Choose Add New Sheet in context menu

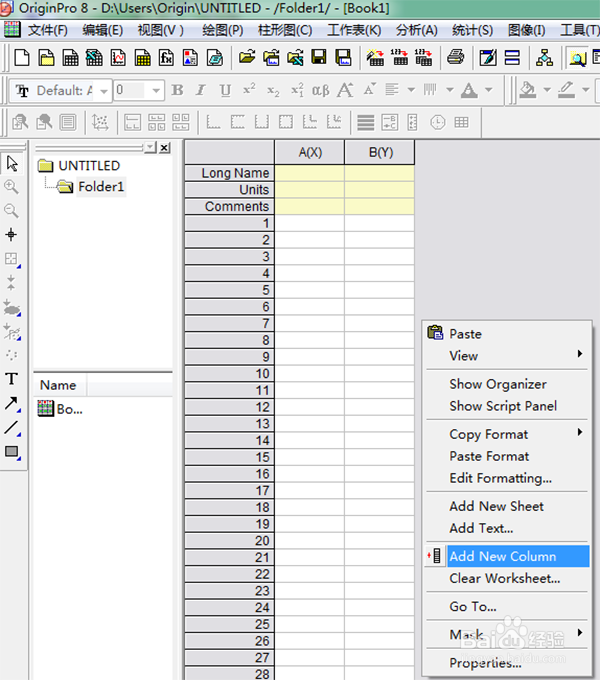pyautogui.click(x=507, y=506)
